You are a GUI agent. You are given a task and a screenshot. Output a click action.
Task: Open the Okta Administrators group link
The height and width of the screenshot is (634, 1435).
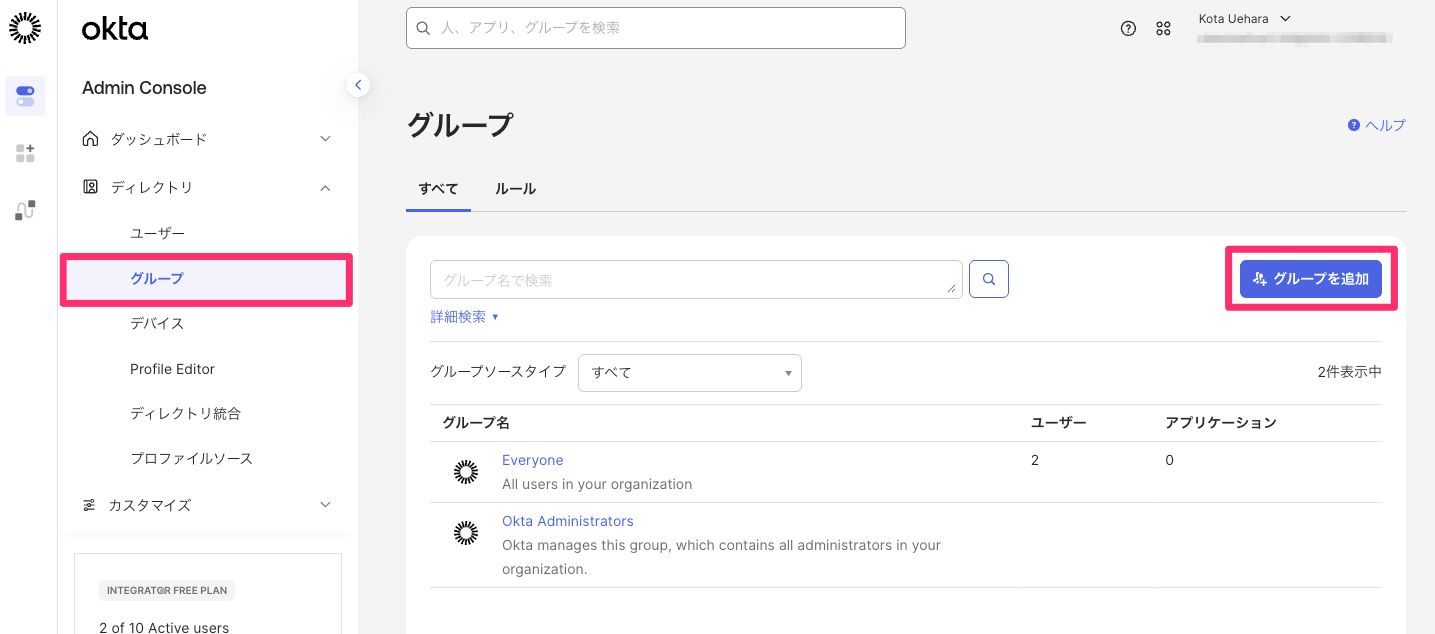[x=567, y=521]
